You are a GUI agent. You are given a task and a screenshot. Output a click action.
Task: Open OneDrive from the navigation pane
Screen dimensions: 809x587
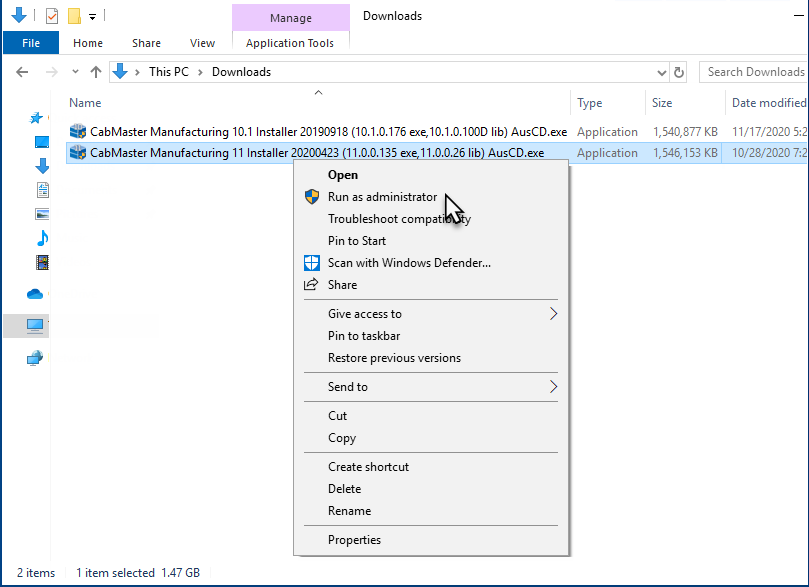(35, 293)
